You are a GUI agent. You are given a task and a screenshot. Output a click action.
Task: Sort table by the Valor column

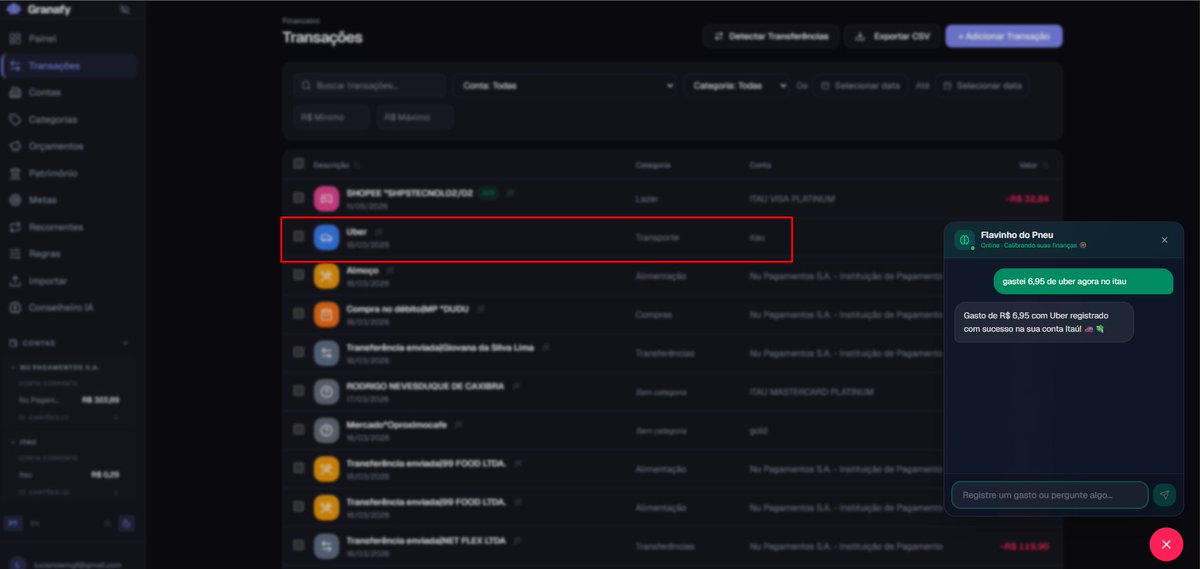pos(1033,164)
